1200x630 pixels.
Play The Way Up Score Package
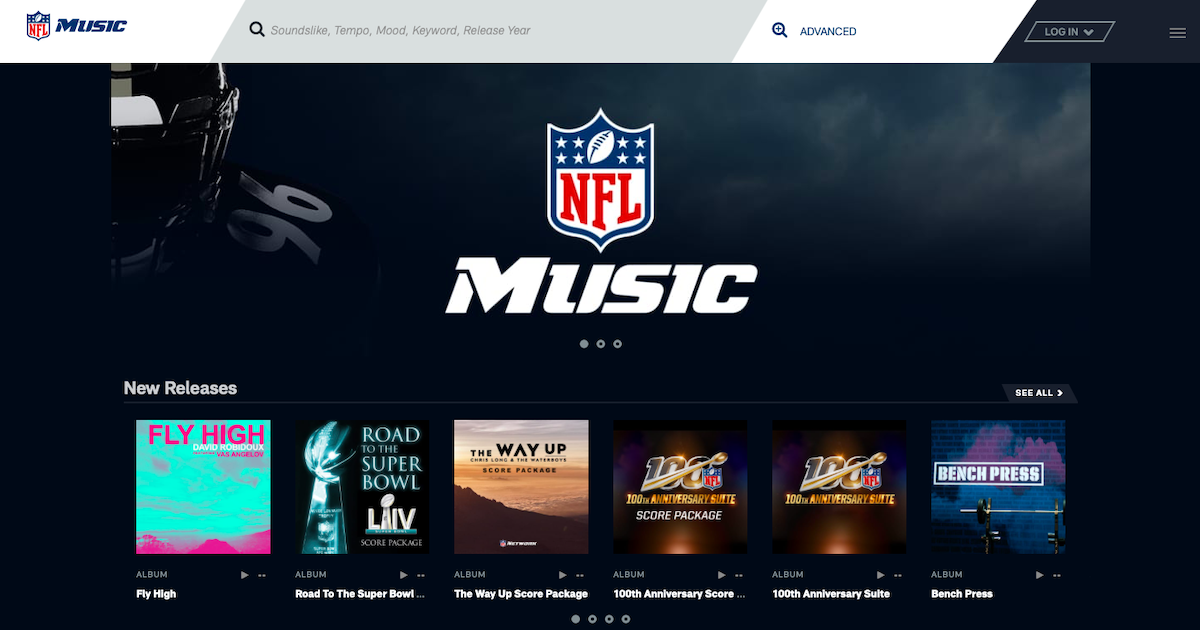pos(563,575)
